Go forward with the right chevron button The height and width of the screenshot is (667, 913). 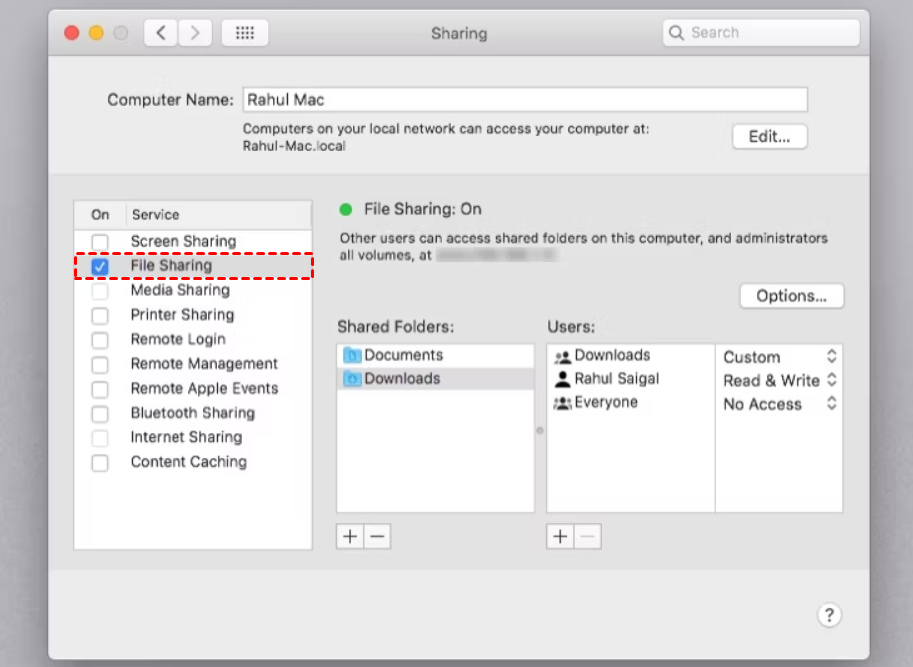pos(194,33)
